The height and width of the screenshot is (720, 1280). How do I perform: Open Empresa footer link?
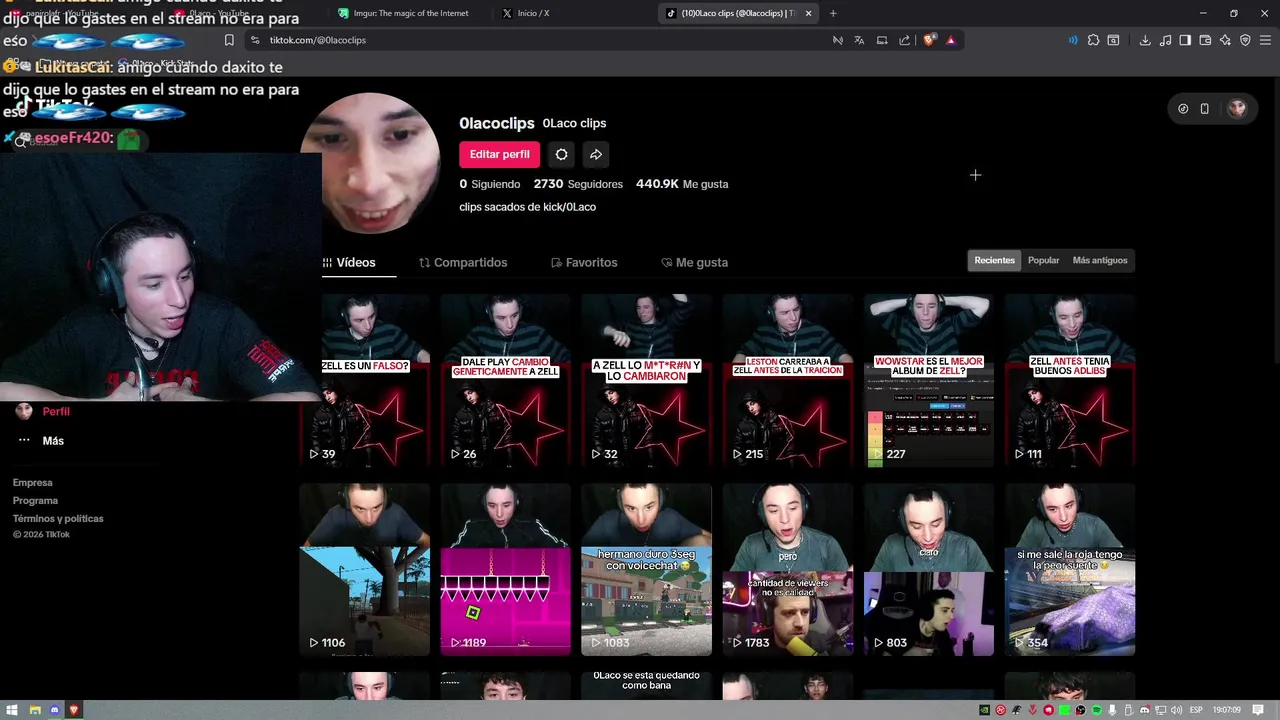32,483
